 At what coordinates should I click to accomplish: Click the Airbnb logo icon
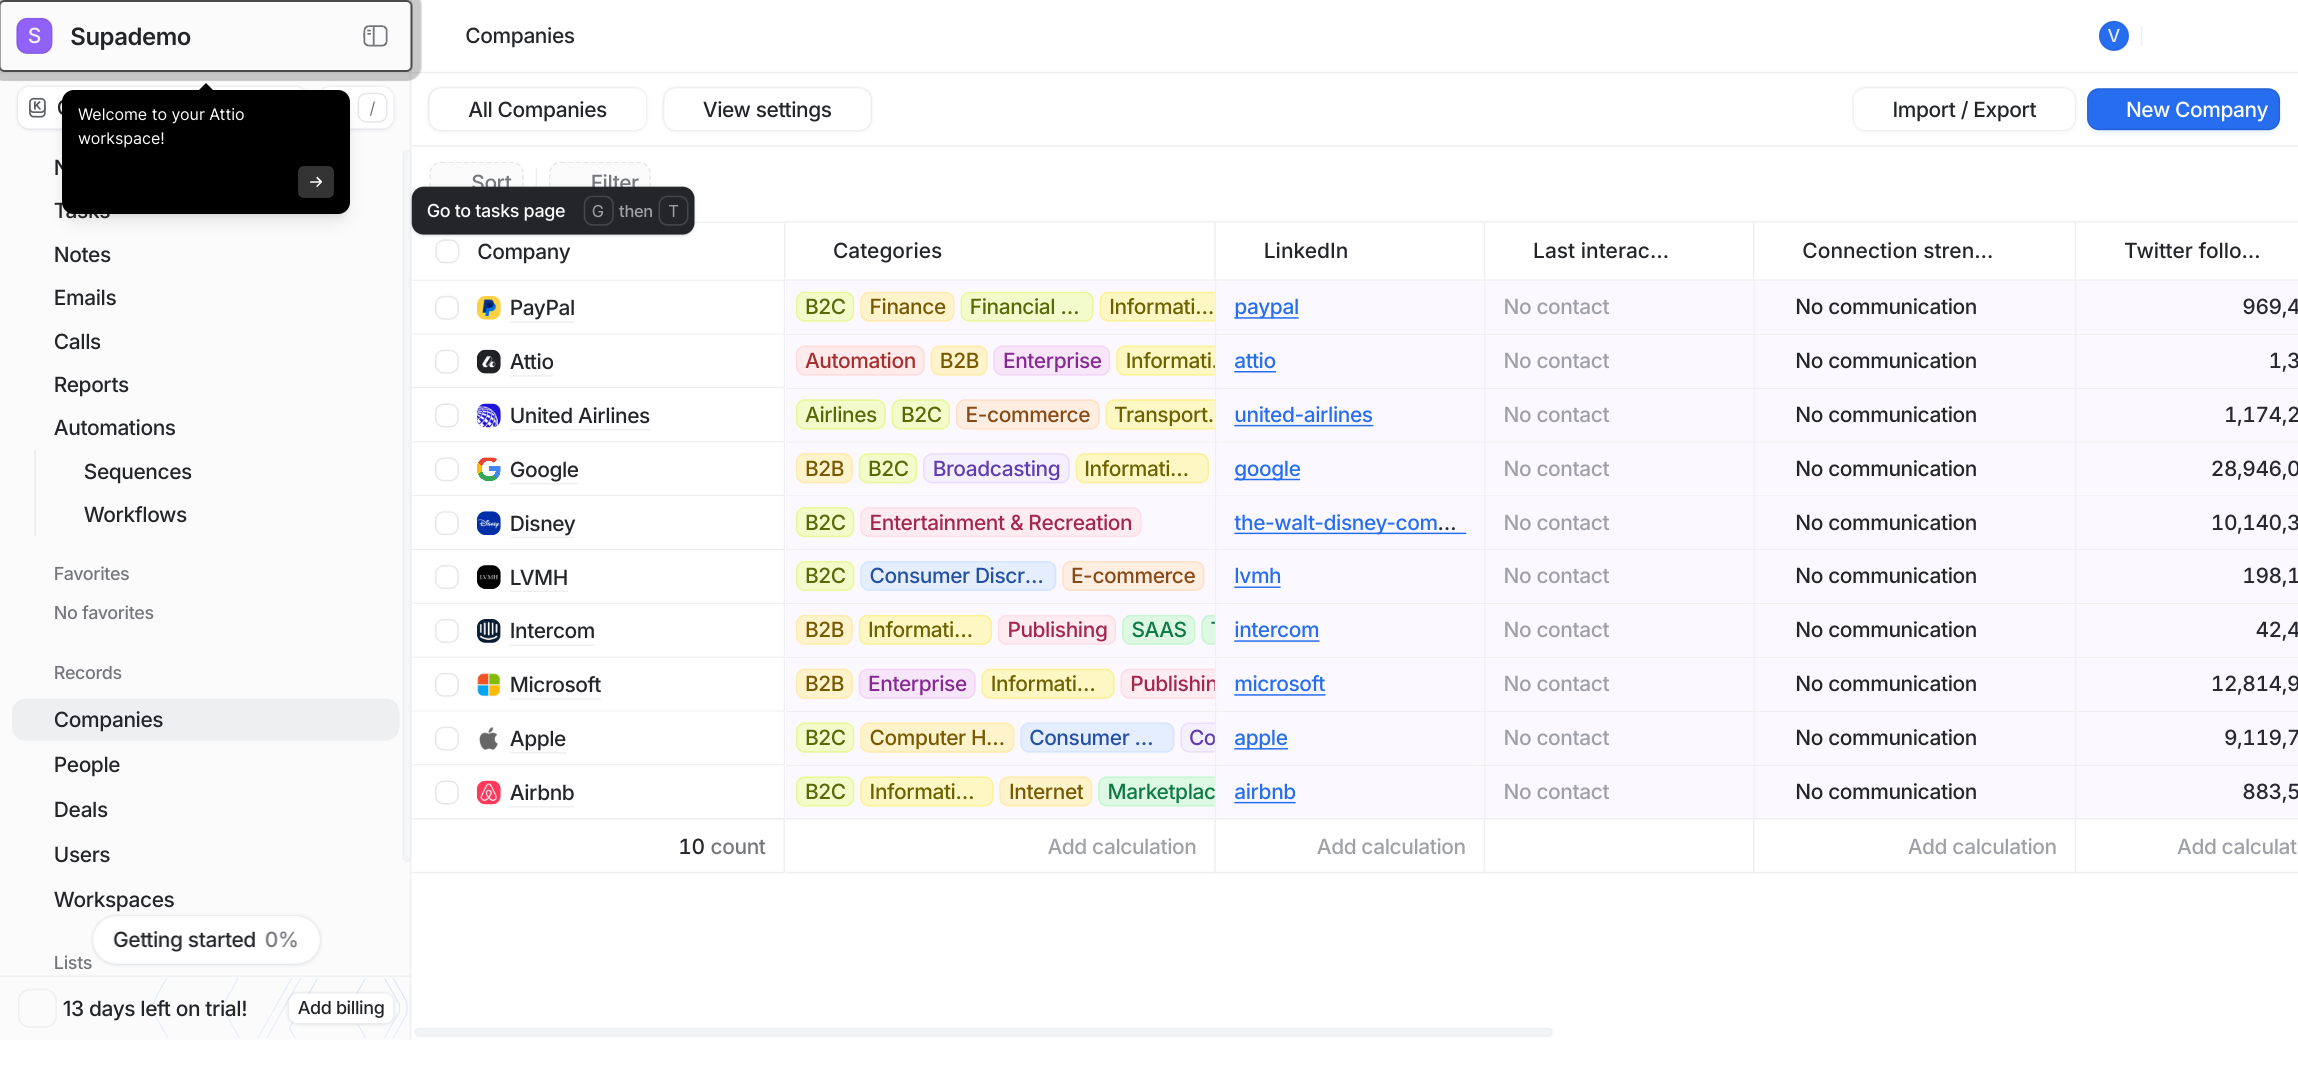tap(488, 792)
